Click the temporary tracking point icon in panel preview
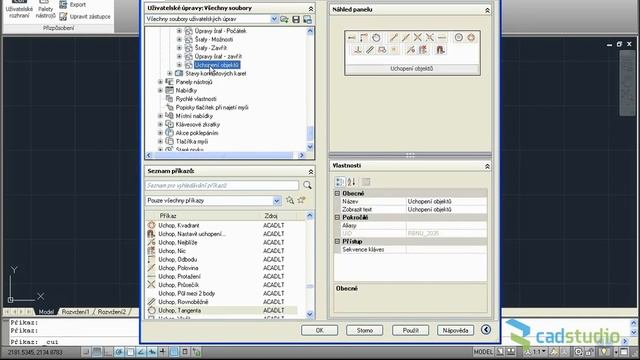This screenshot has width=640, height=360. click(x=352, y=38)
